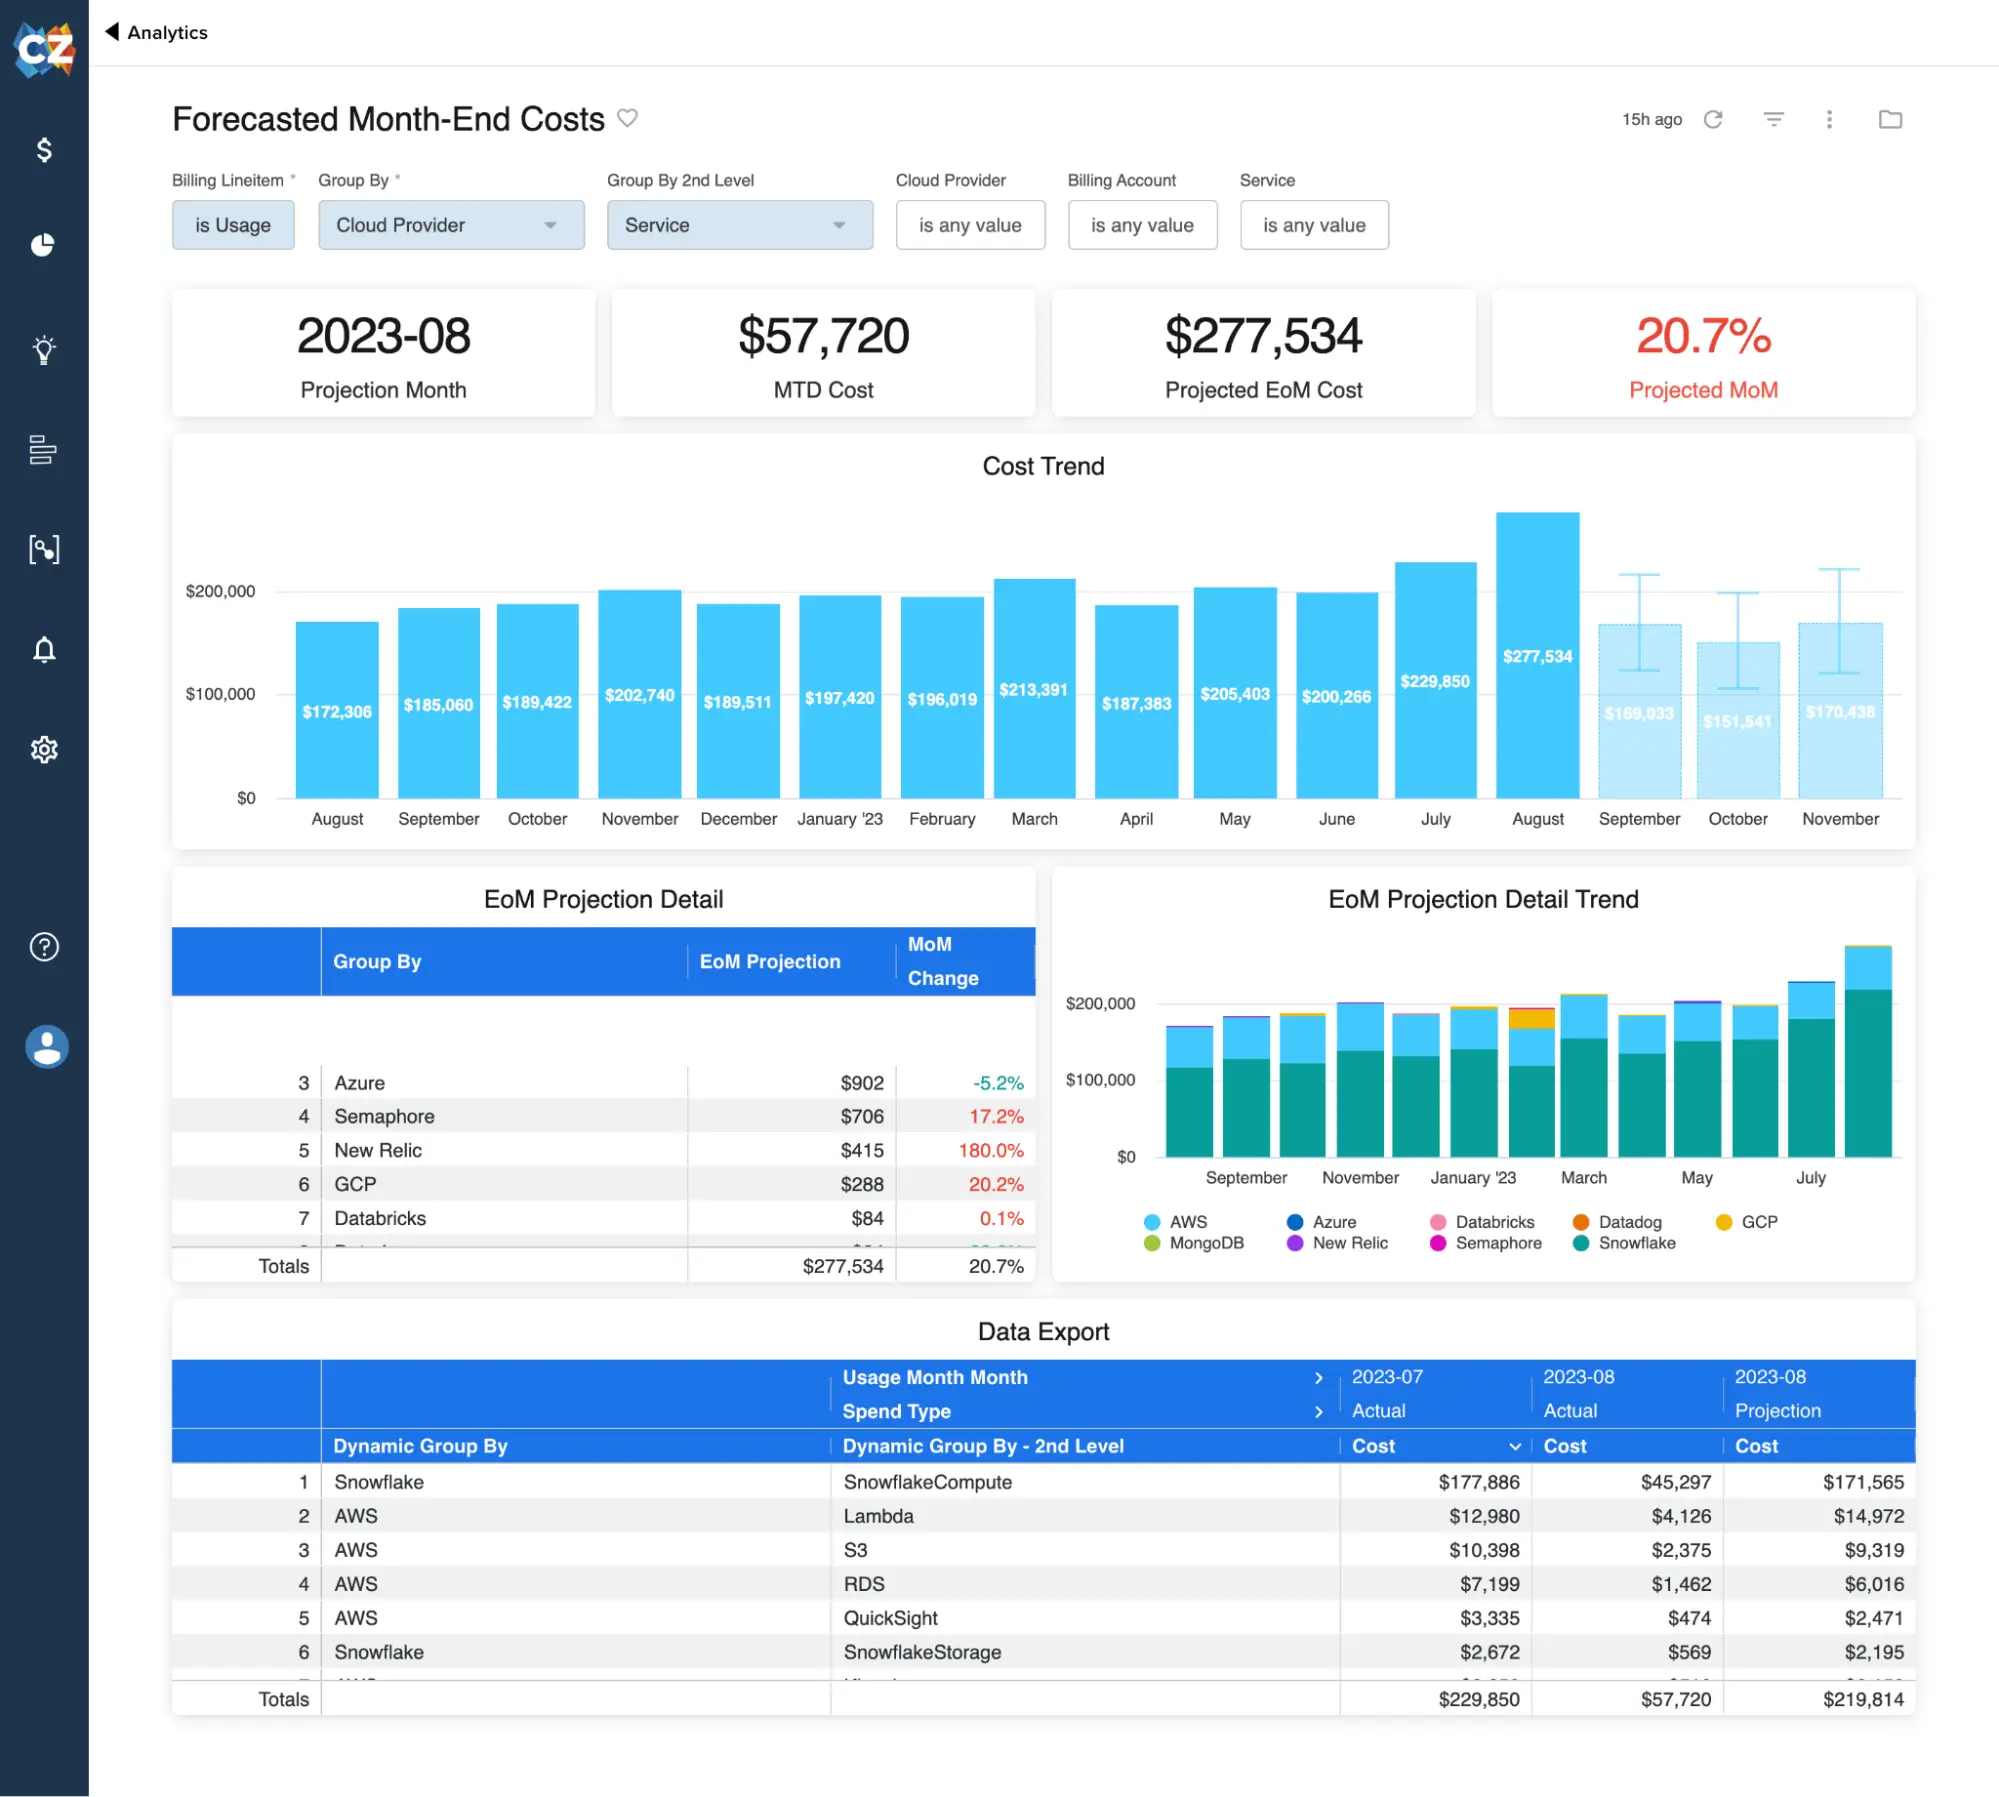
Task: Toggle Databricks series in chart legend
Action: coord(1482,1222)
